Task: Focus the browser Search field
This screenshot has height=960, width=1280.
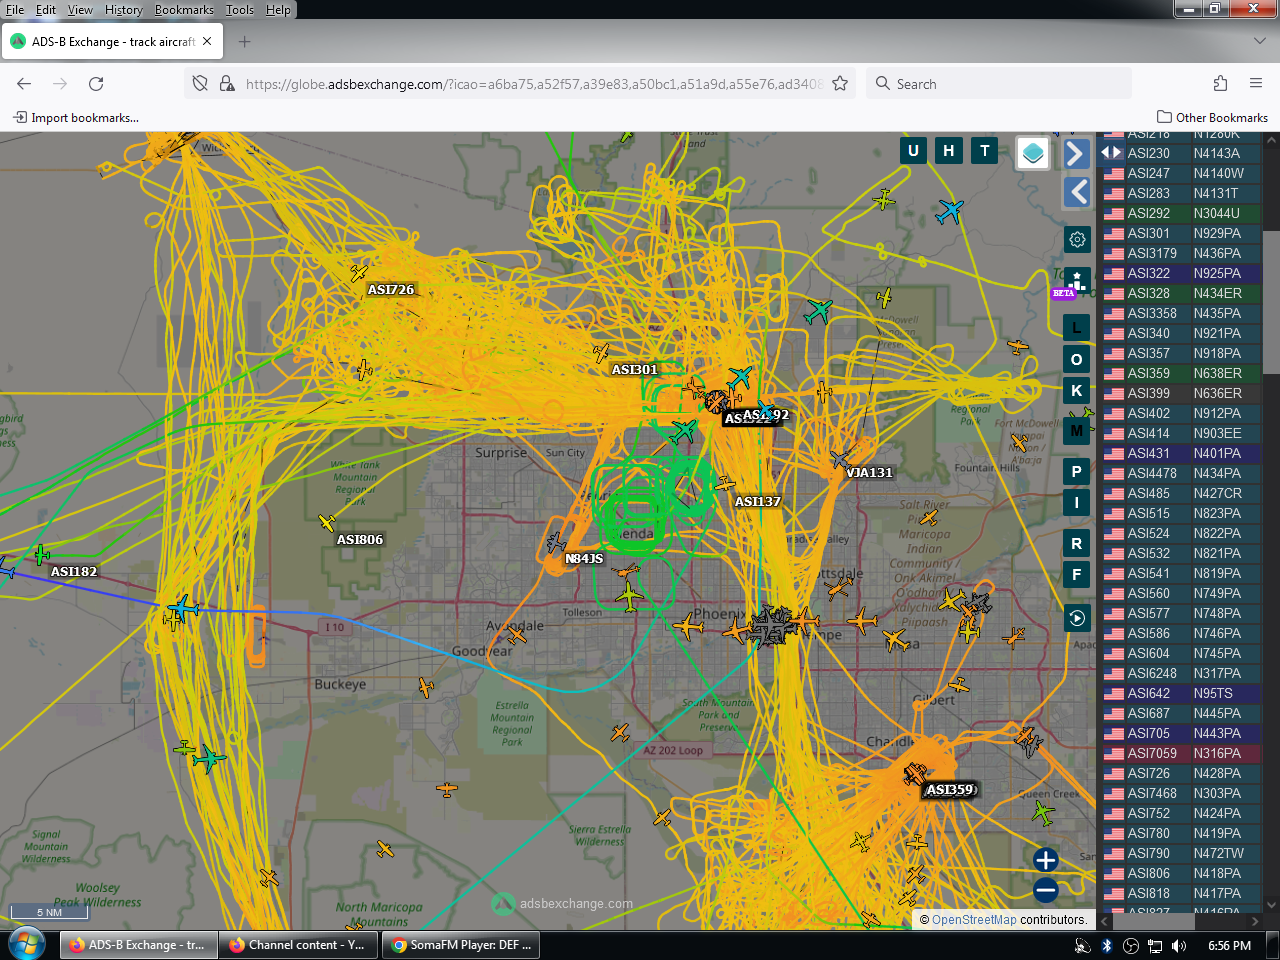Action: [999, 84]
